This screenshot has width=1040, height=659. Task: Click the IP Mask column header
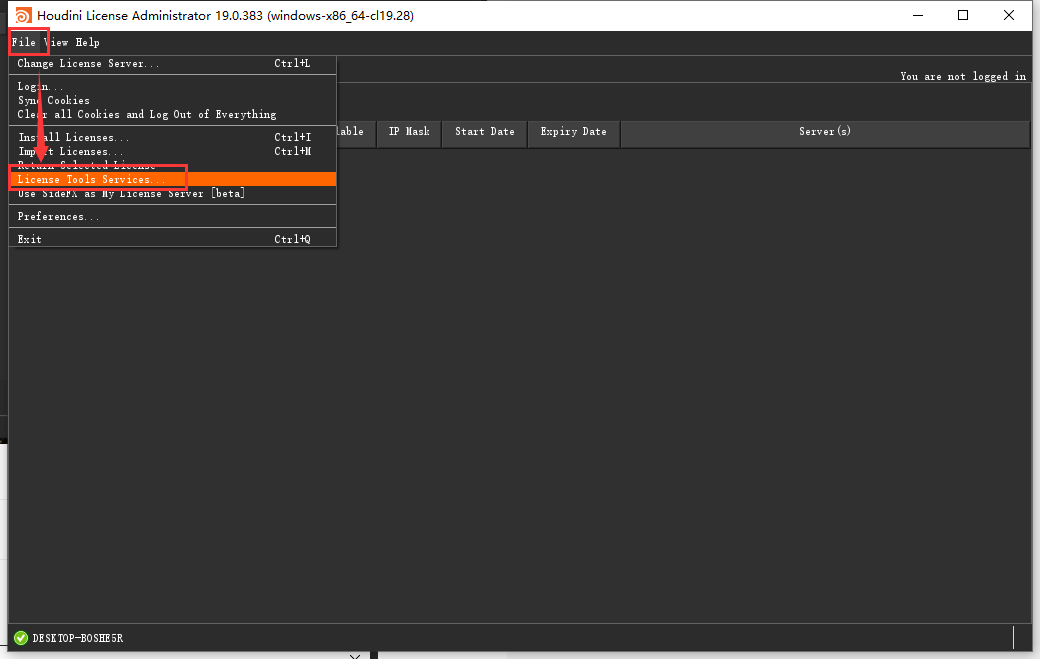click(x=409, y=132)
